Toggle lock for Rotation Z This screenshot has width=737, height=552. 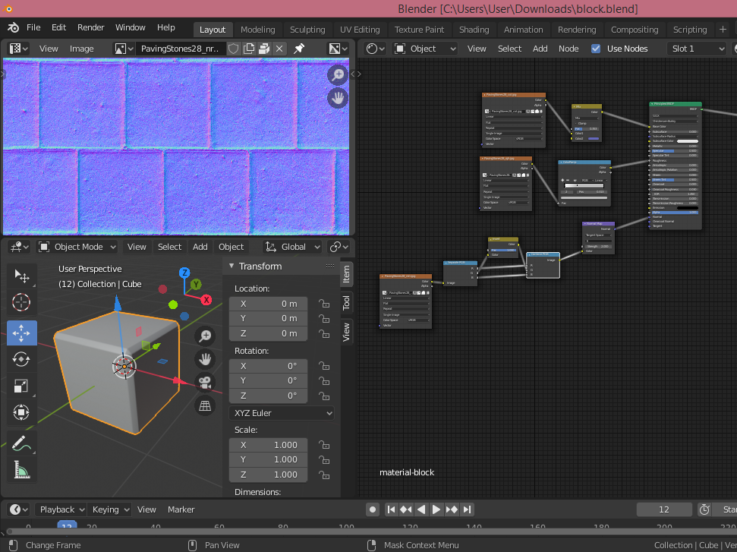click(324, 395)
